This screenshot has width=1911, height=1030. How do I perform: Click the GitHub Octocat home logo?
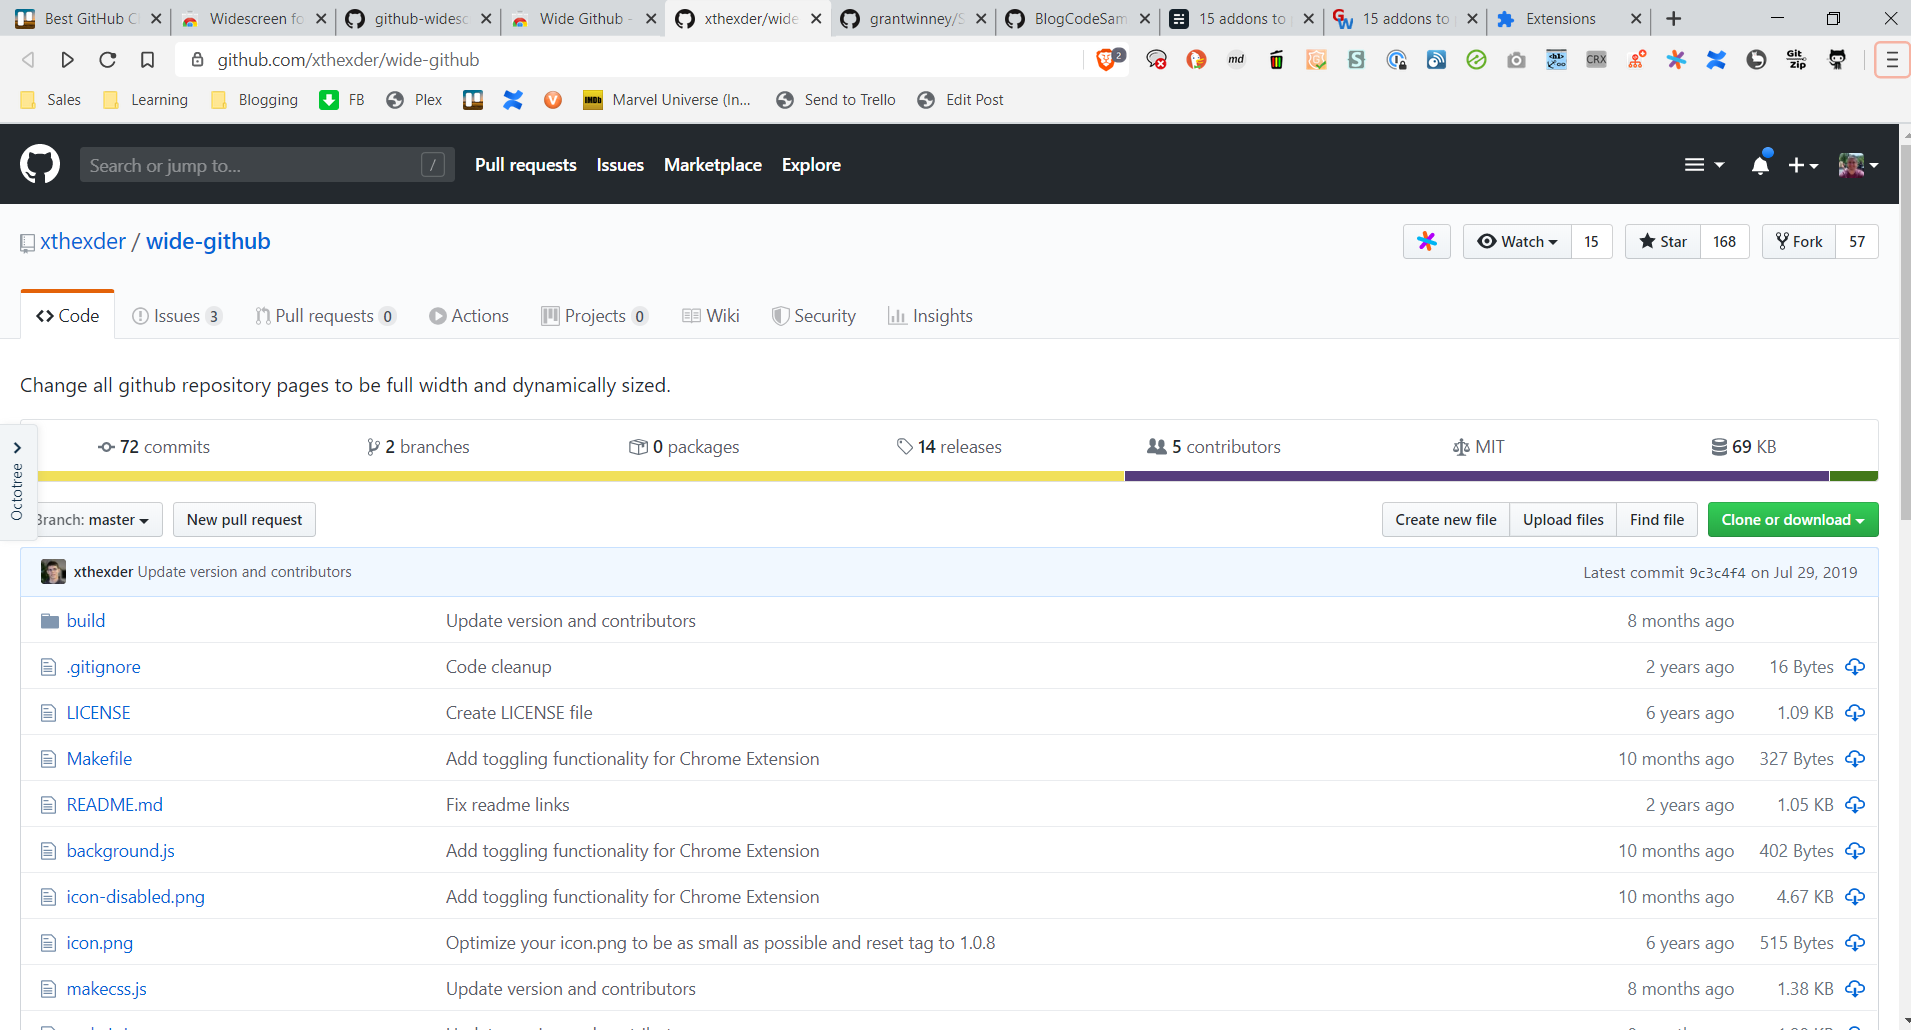[x=40, y=165]
